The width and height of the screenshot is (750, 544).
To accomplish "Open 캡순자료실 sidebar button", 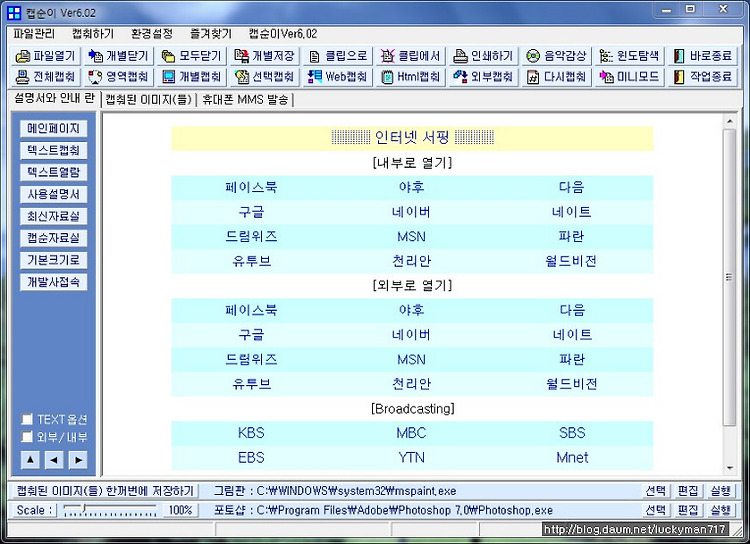I will pos(54,238).
